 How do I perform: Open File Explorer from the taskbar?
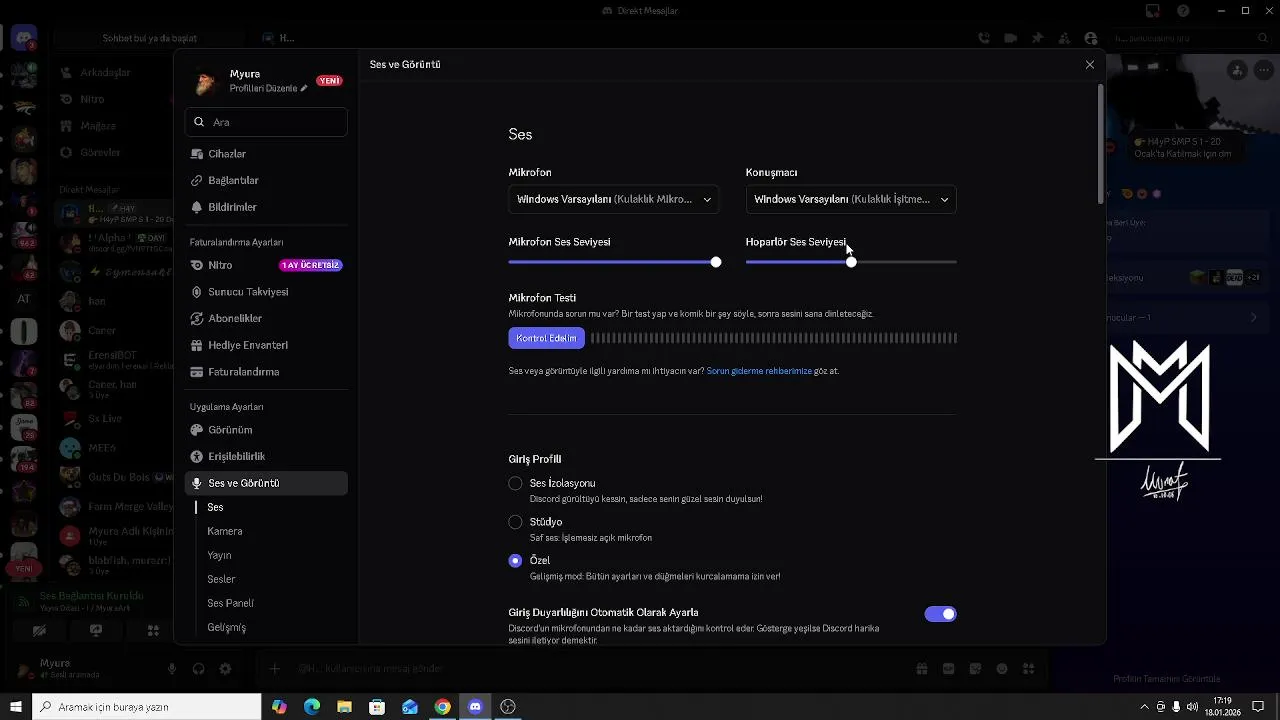(344, 707)
